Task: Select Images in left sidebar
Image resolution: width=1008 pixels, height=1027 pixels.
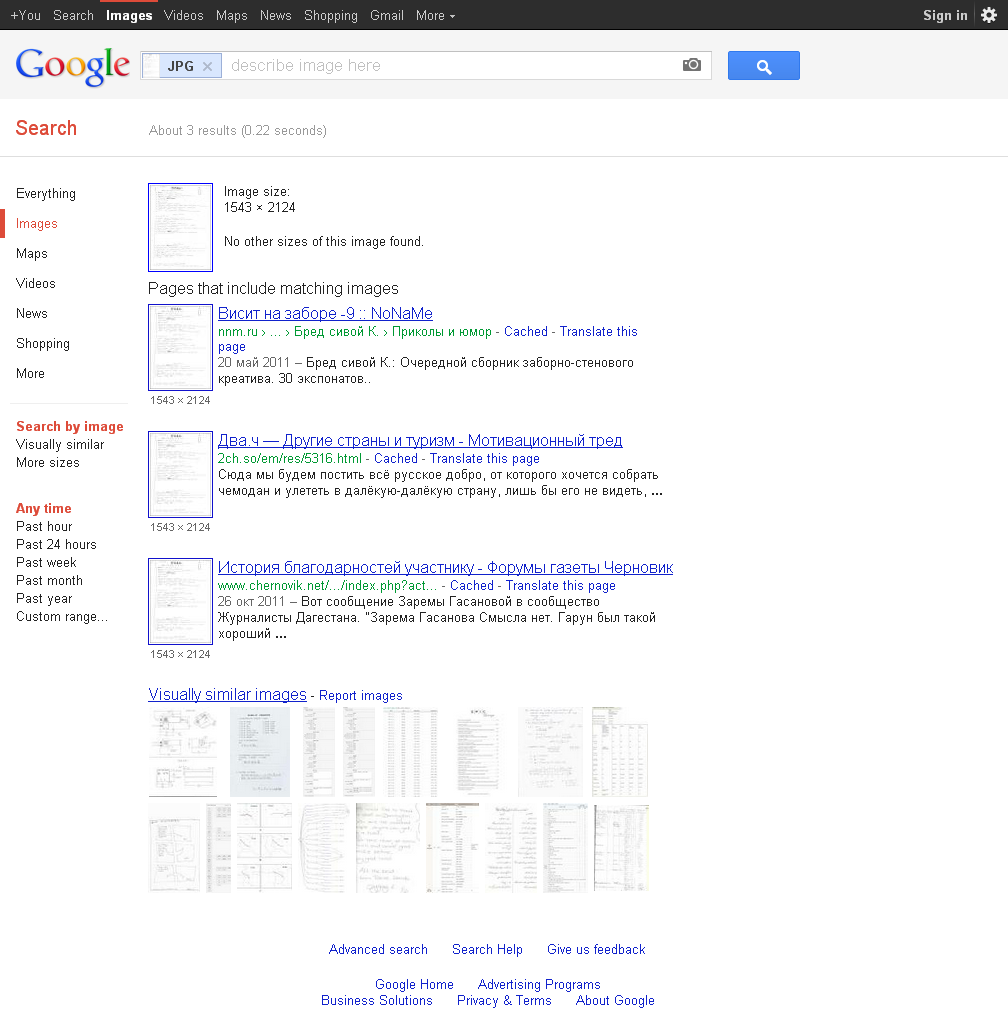Action: coord(37,223)
